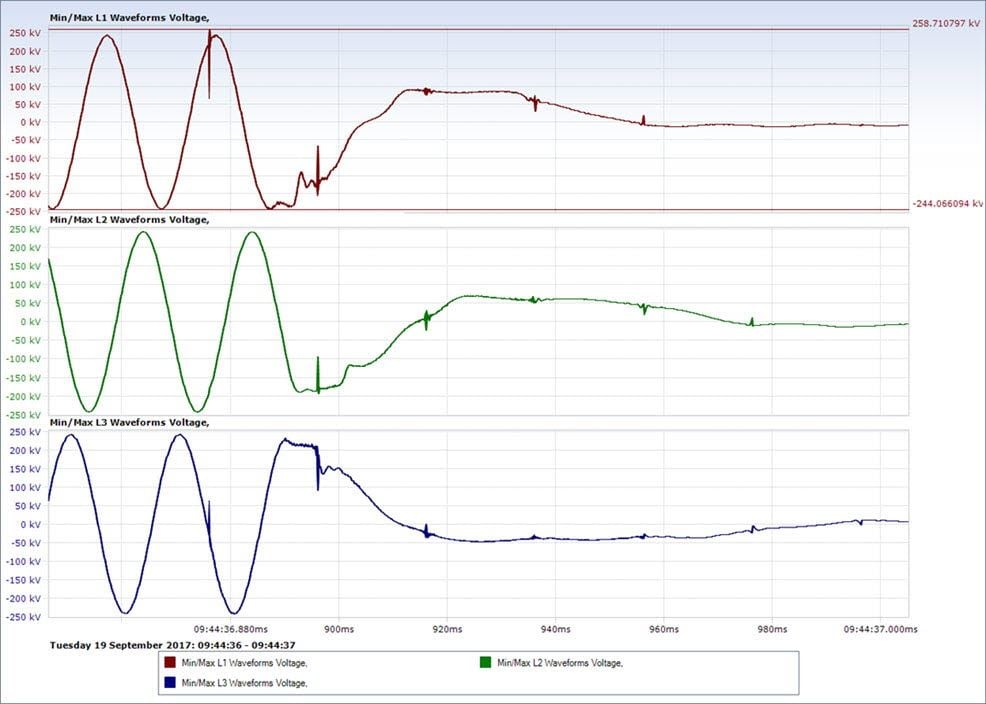The image size is (986, 704).
Task: Click the red L1 legend color swatch
Action: (168, 663)
